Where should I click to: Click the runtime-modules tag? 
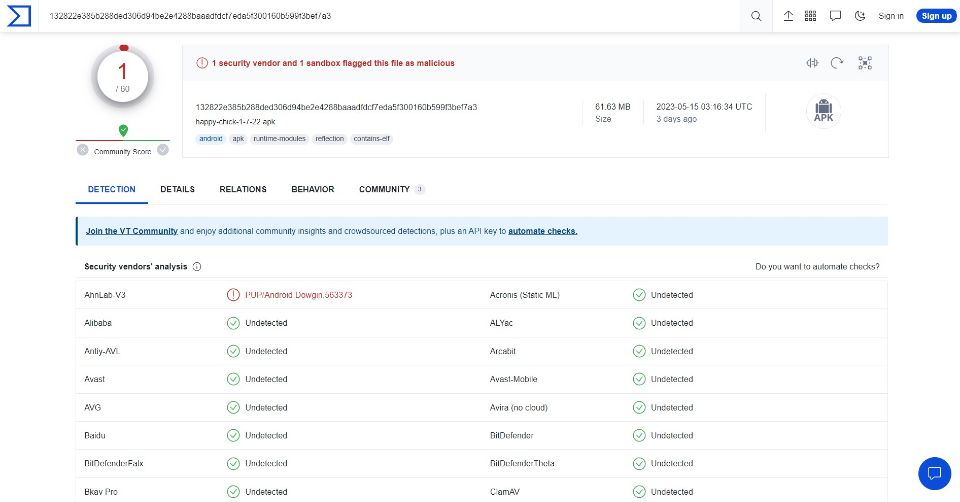pyautogui.click(x=279, y=139)
